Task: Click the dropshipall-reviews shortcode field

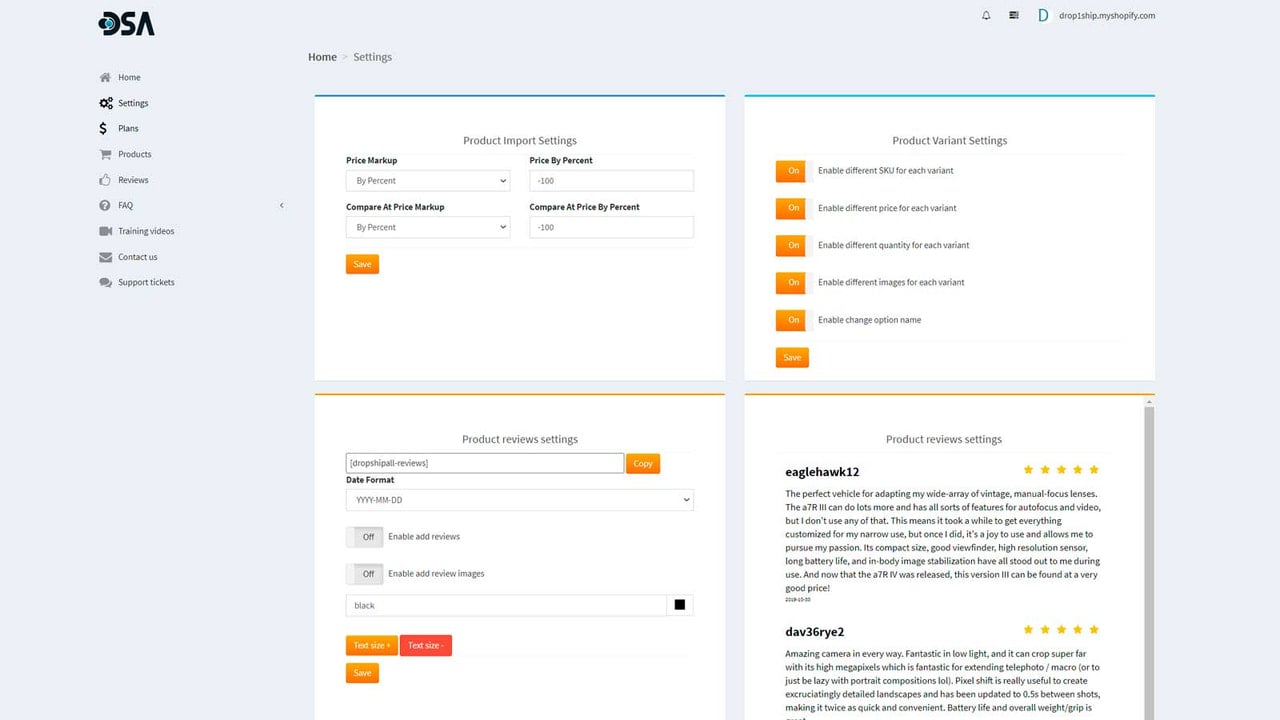Action: 485,463
